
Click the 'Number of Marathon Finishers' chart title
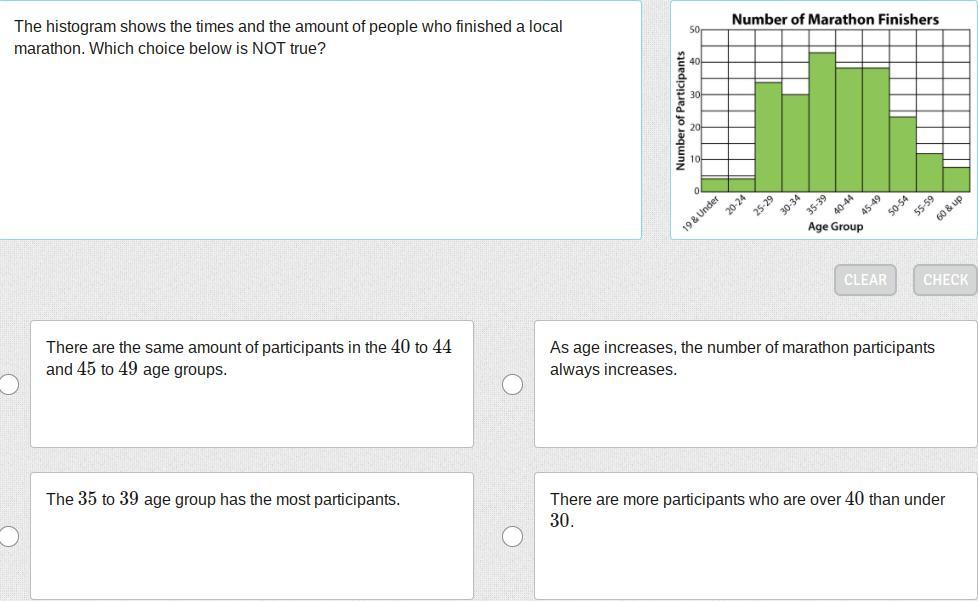pos(835,19)
